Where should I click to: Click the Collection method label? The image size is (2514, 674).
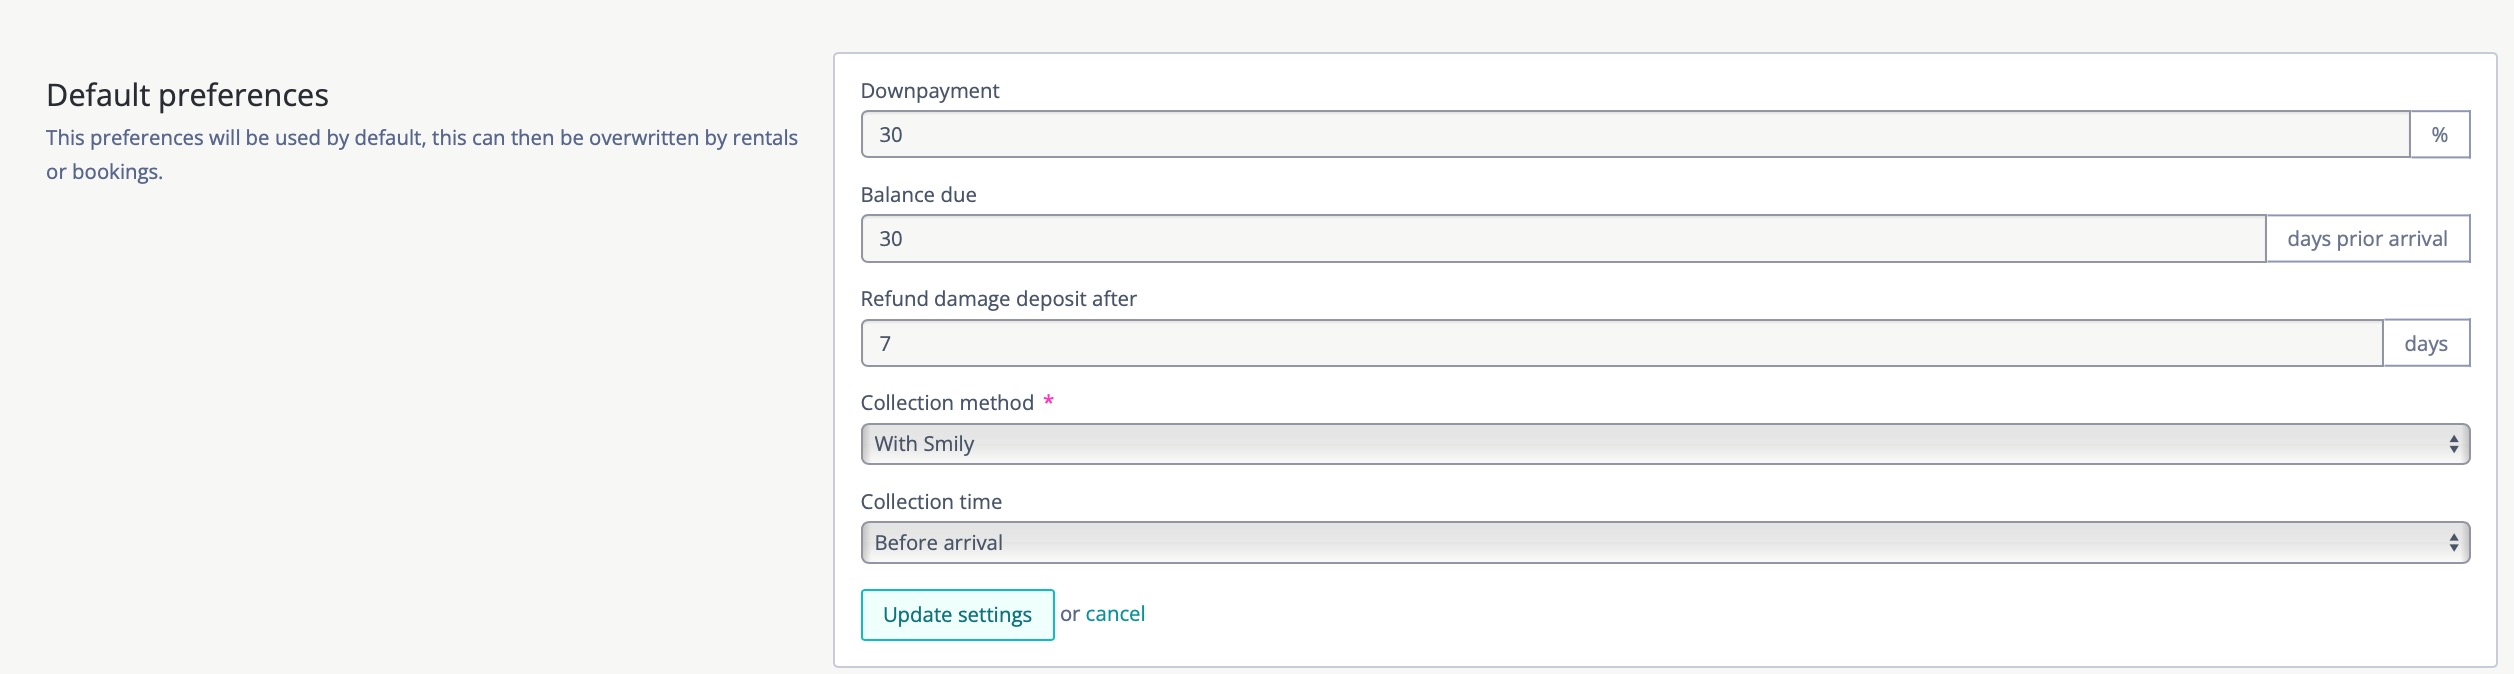946,403
